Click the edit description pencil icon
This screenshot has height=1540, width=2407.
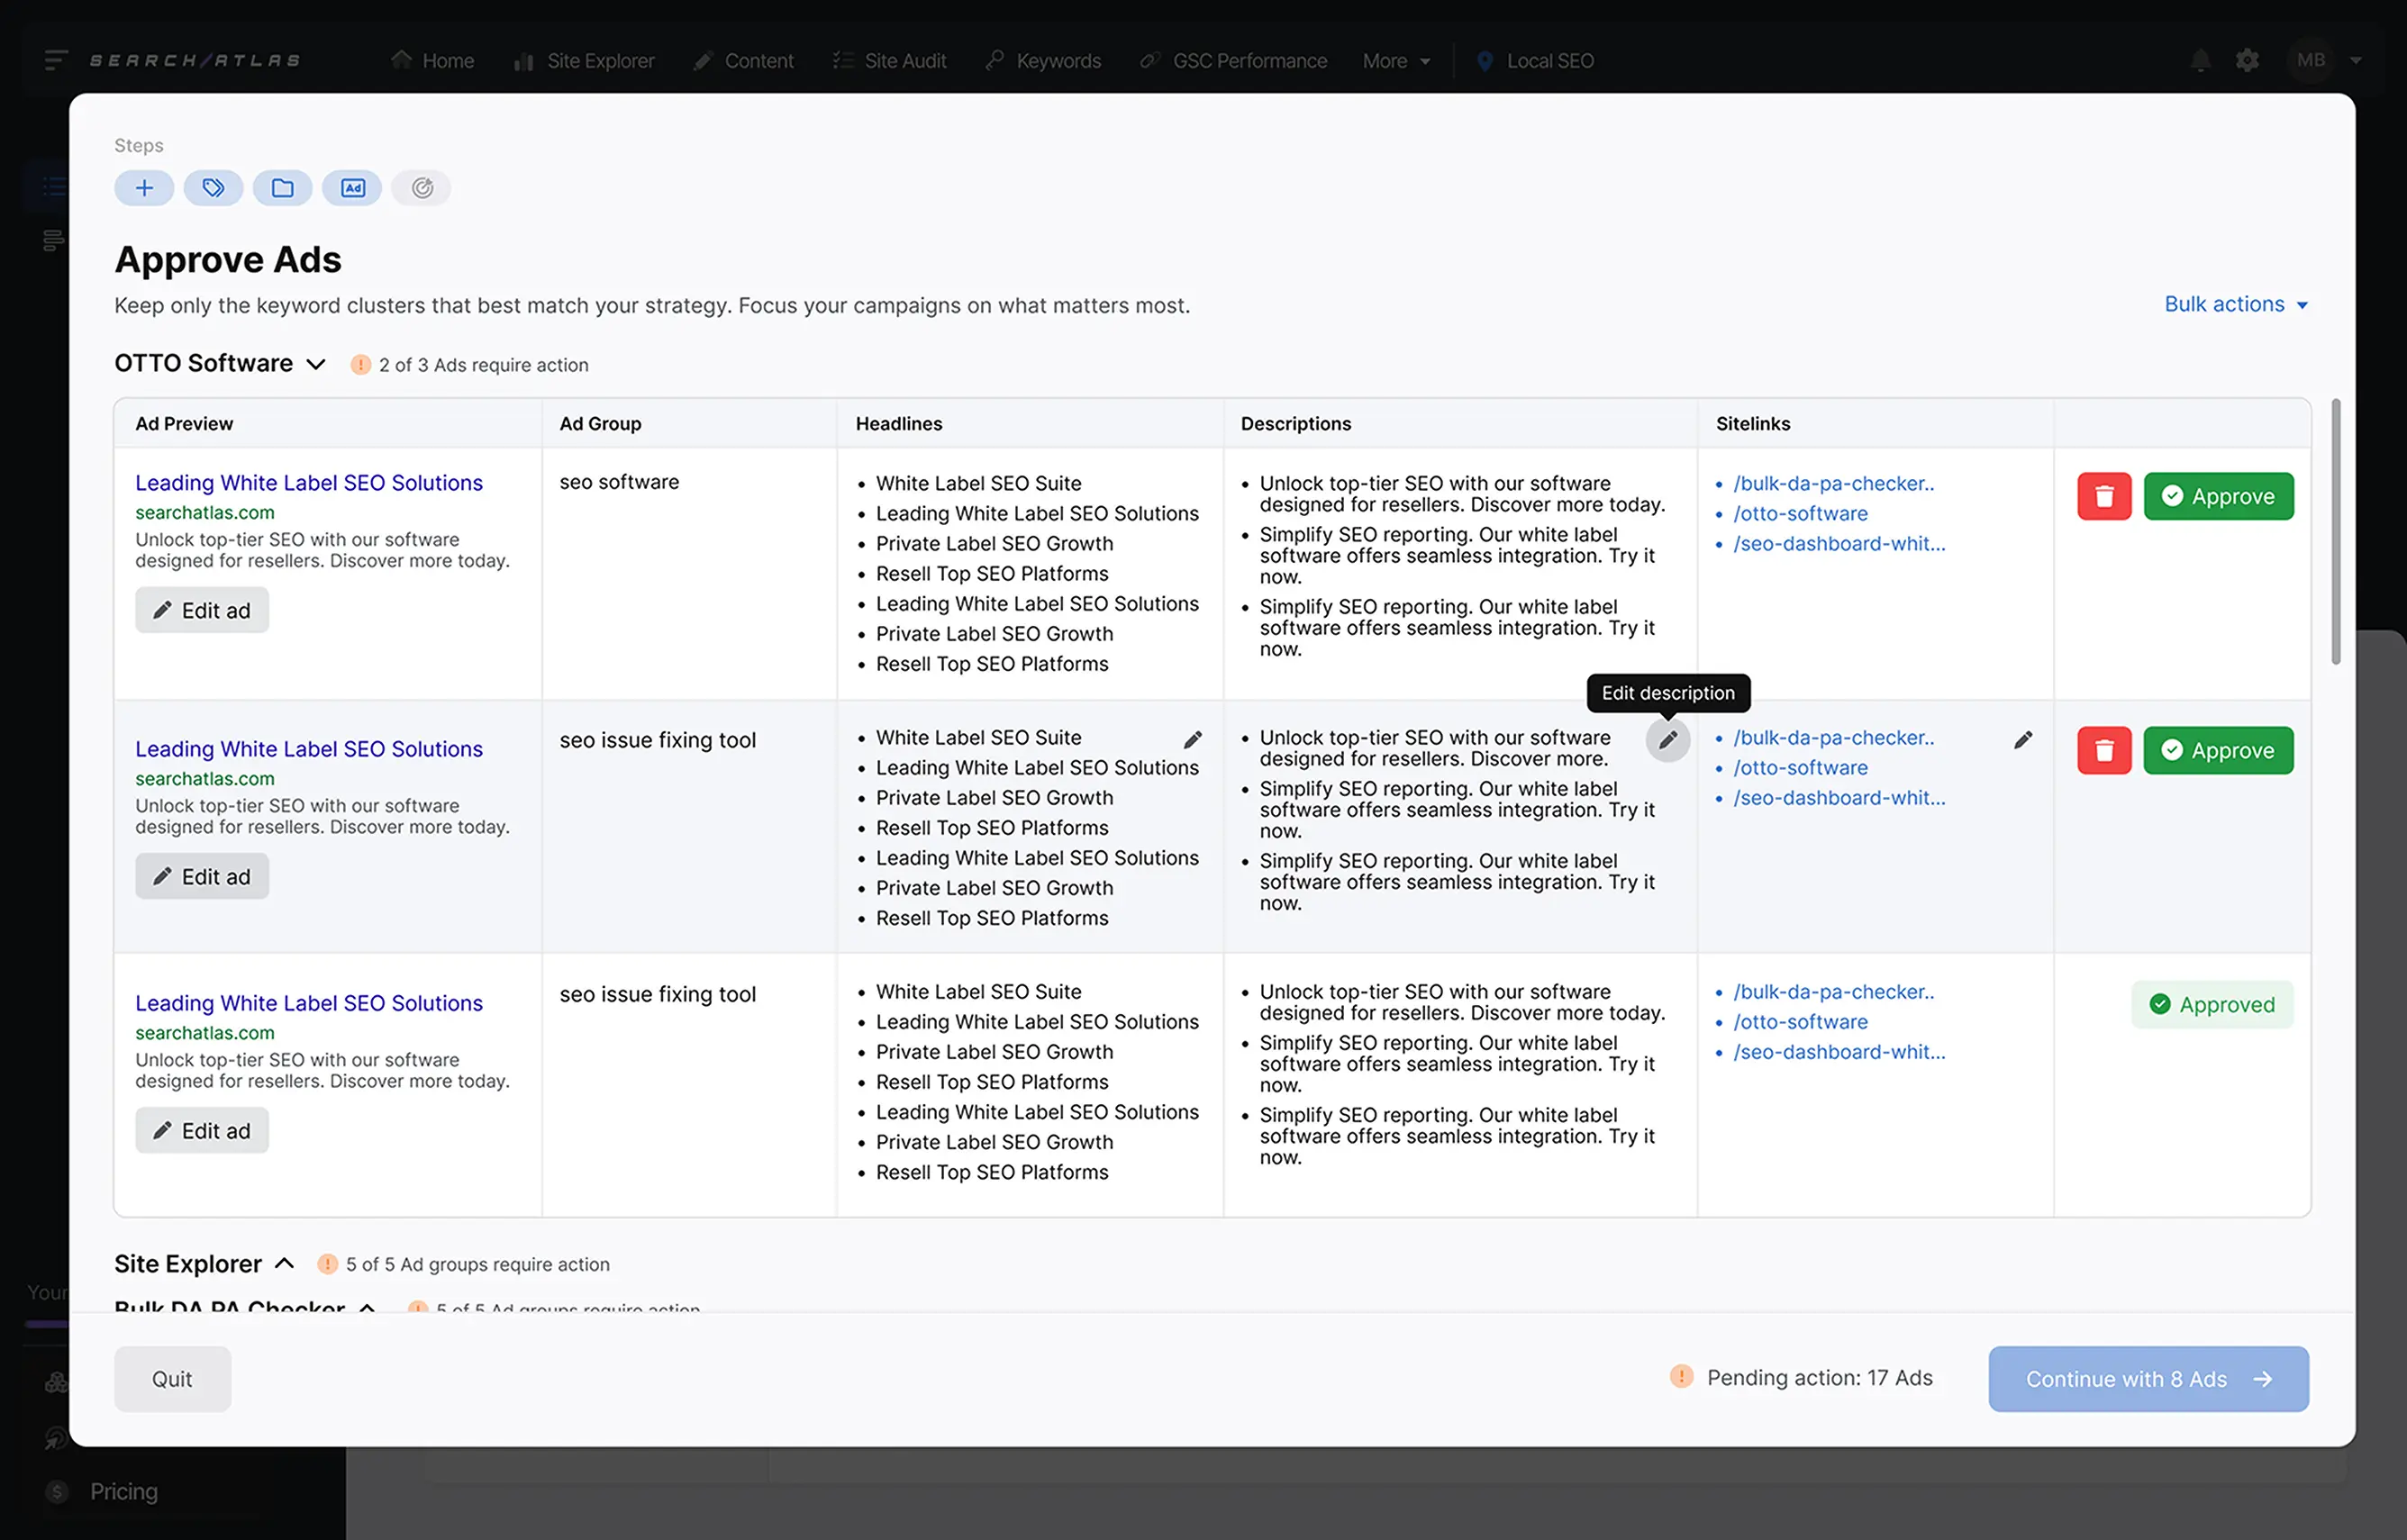[x=1667, y=740]
